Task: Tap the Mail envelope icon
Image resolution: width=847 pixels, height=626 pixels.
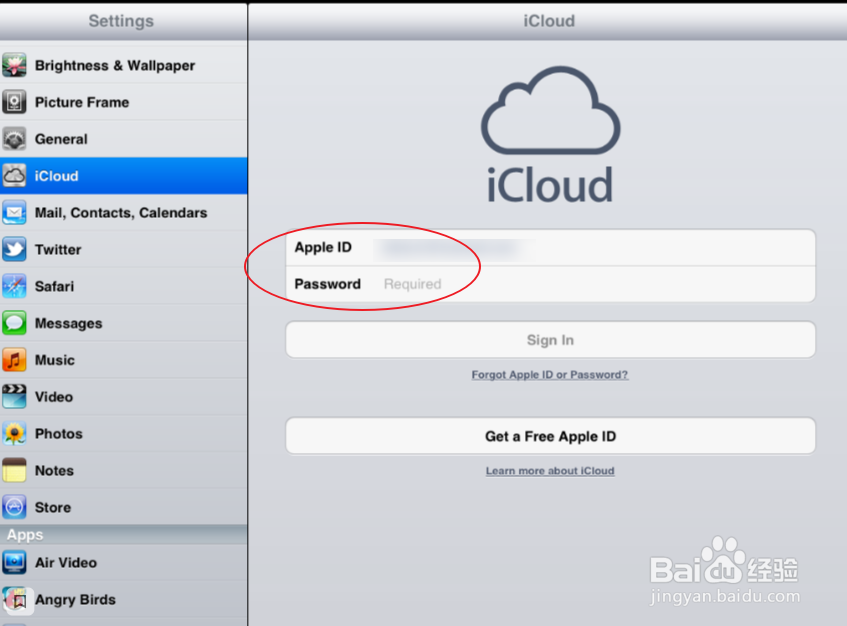Action: tap(14, 212)
